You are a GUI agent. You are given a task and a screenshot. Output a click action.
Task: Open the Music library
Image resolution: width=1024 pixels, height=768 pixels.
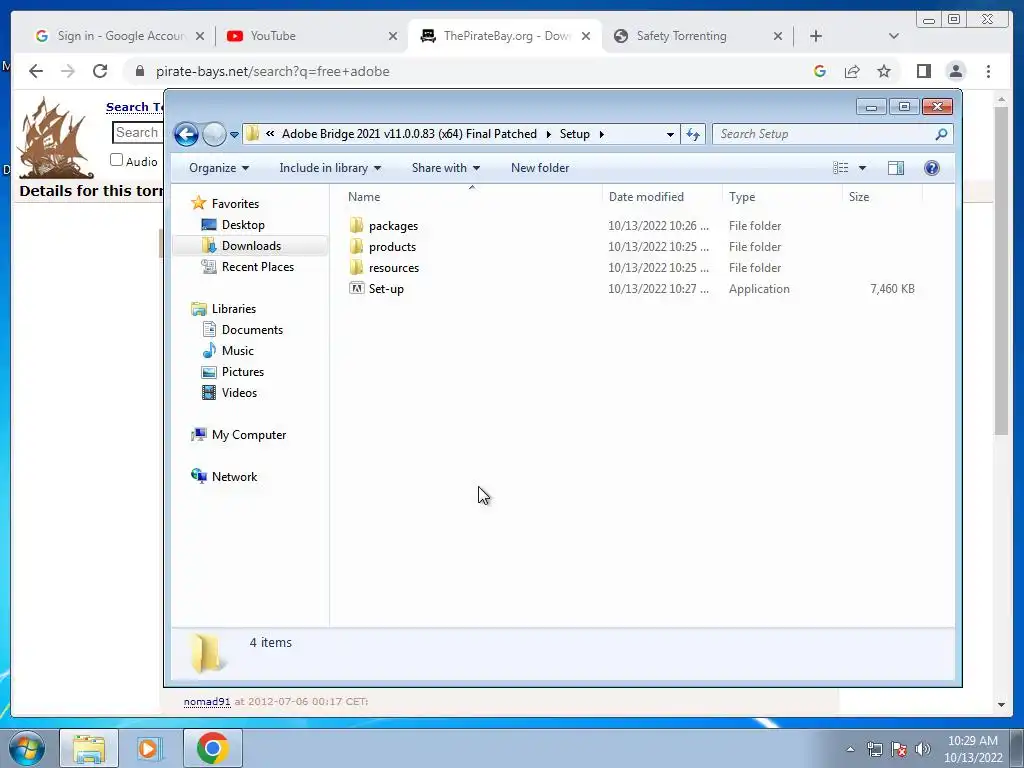[238, 351]
